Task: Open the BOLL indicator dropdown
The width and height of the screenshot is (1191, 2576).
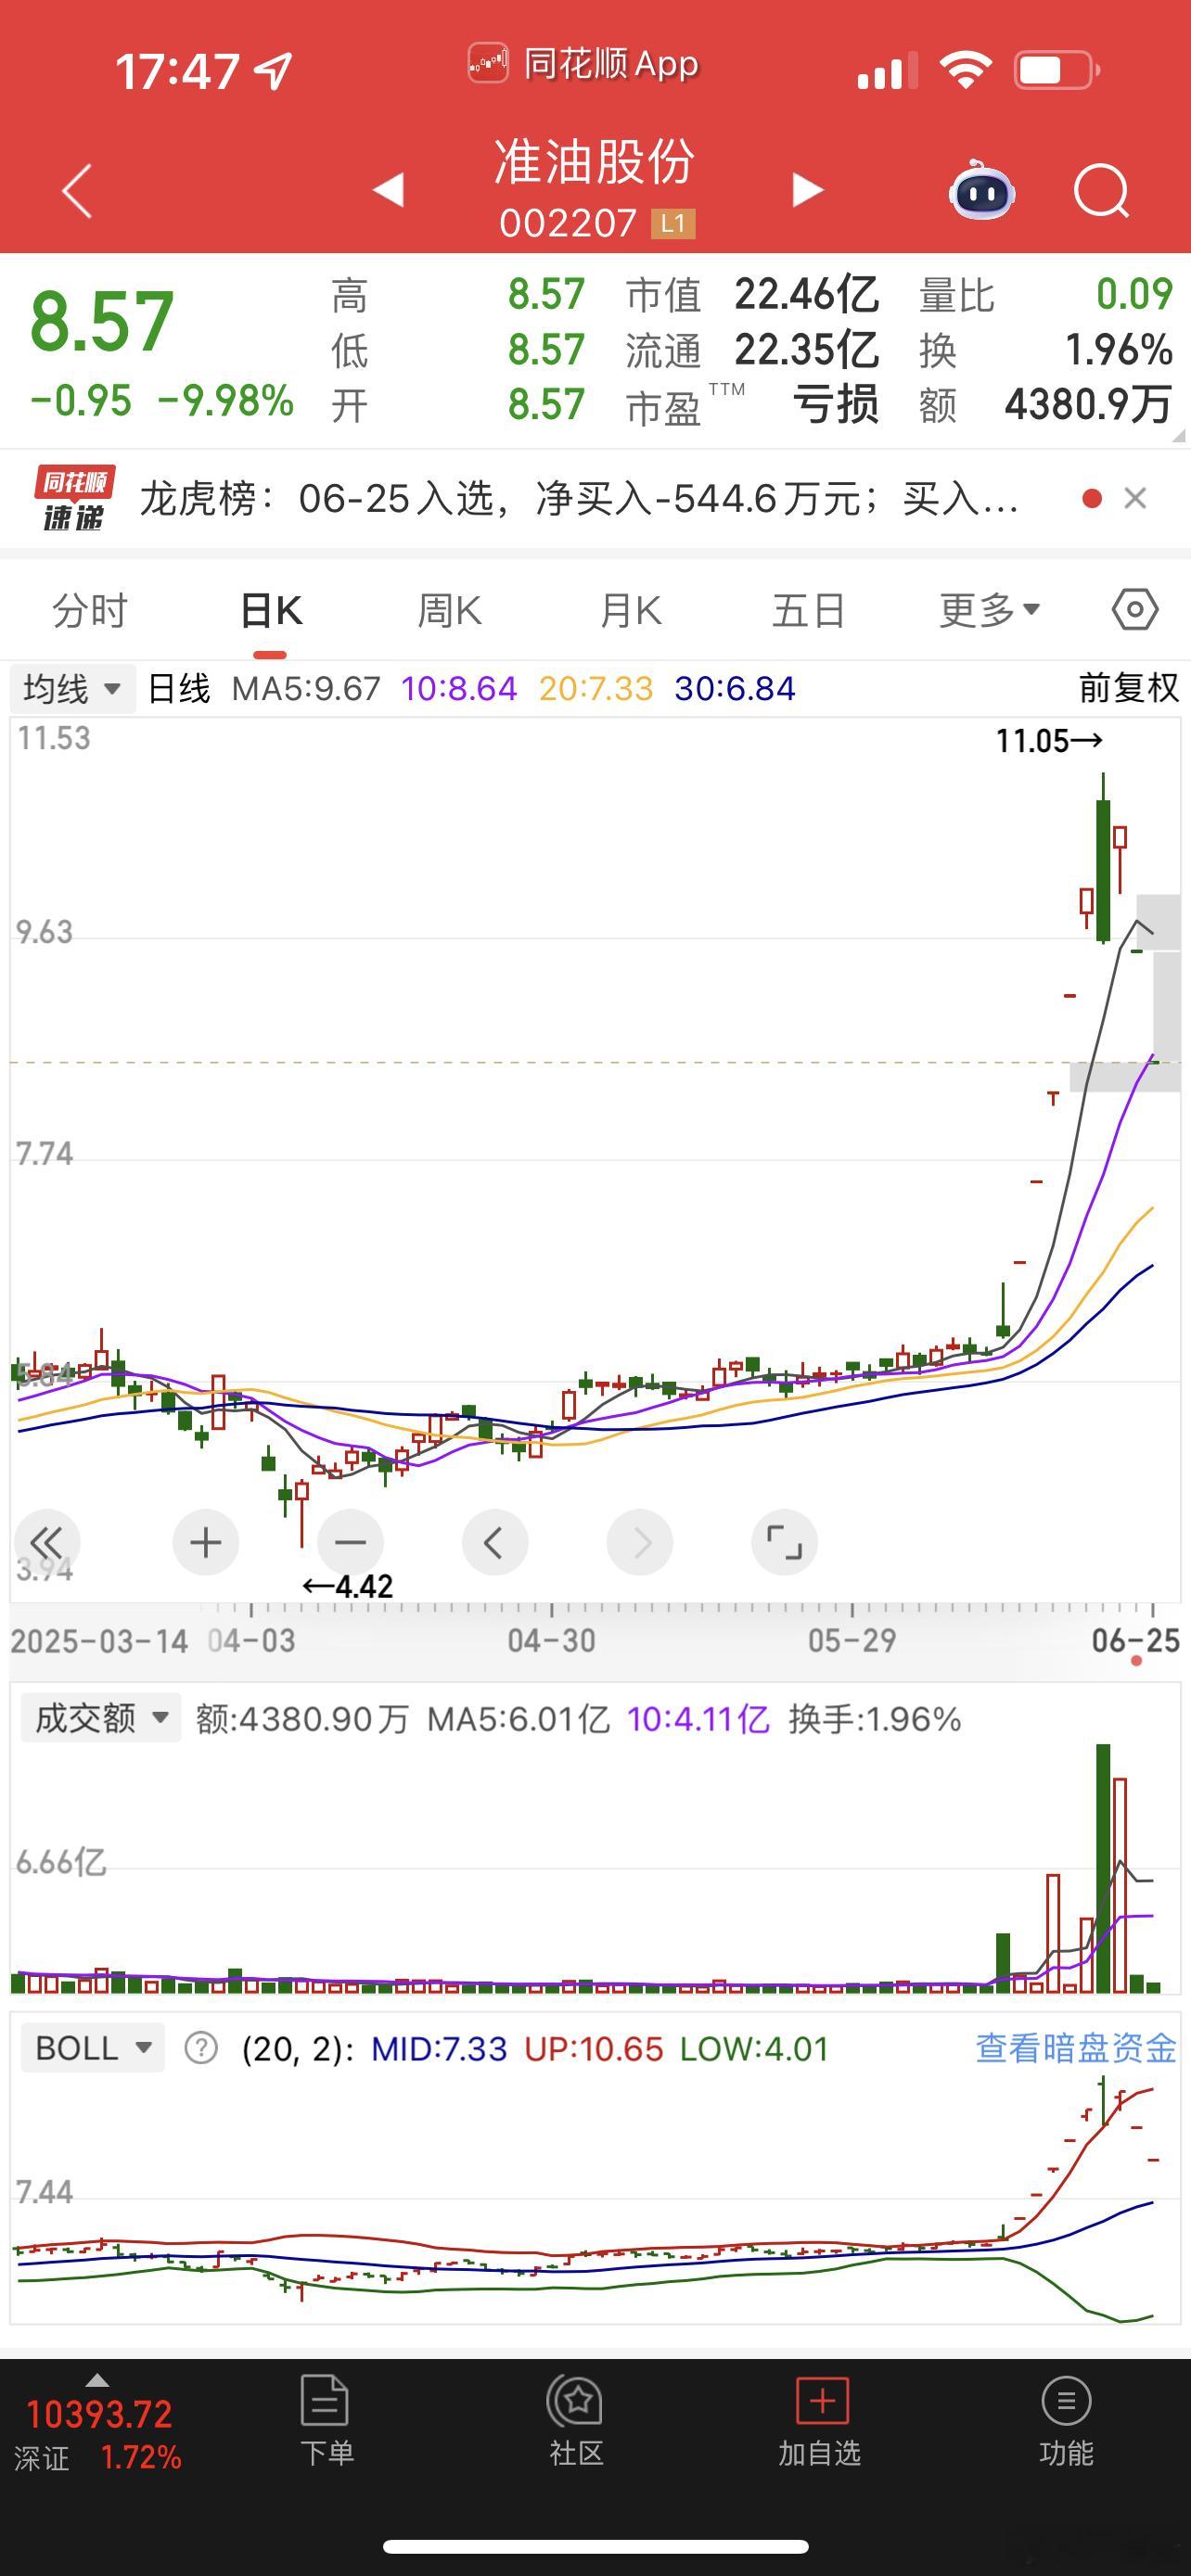Action: (92, 2048)
